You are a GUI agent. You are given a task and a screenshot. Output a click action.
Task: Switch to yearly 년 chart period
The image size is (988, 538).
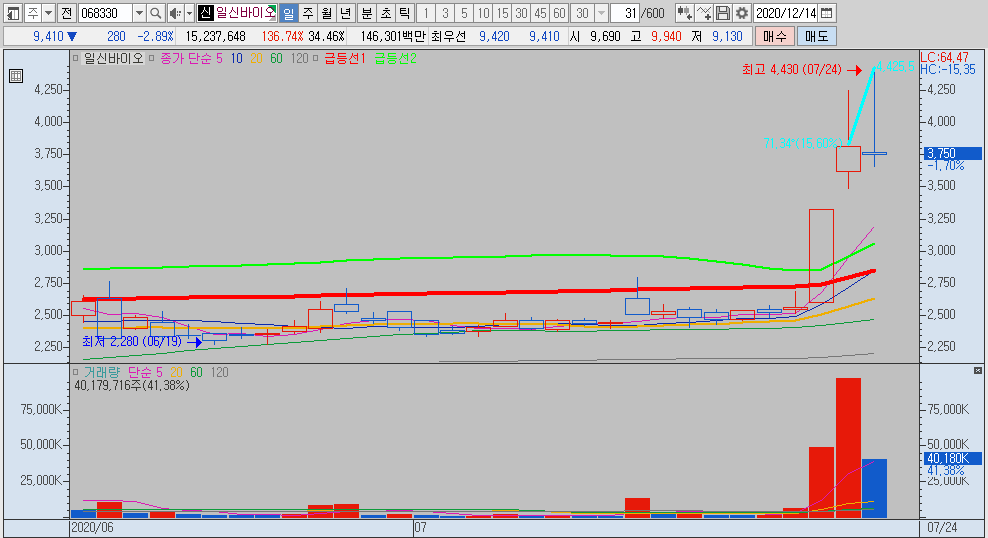pyautogui.click(x=345, y=13)
